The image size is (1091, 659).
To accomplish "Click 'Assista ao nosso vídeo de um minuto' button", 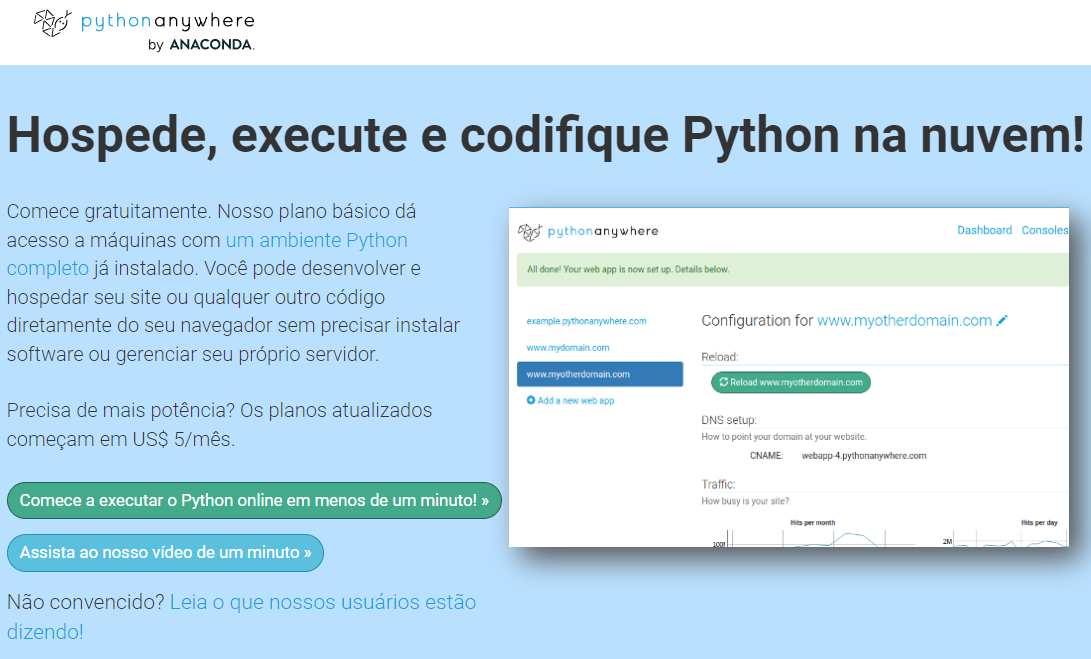I will tap(165, 553).
